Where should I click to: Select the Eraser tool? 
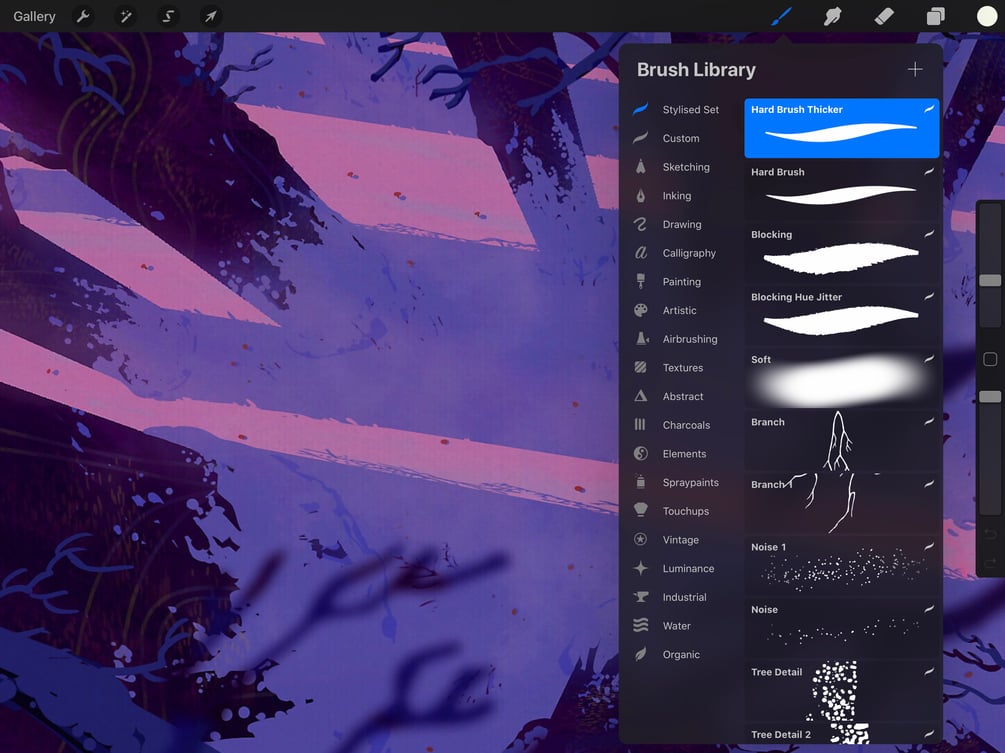pos(884,16)
